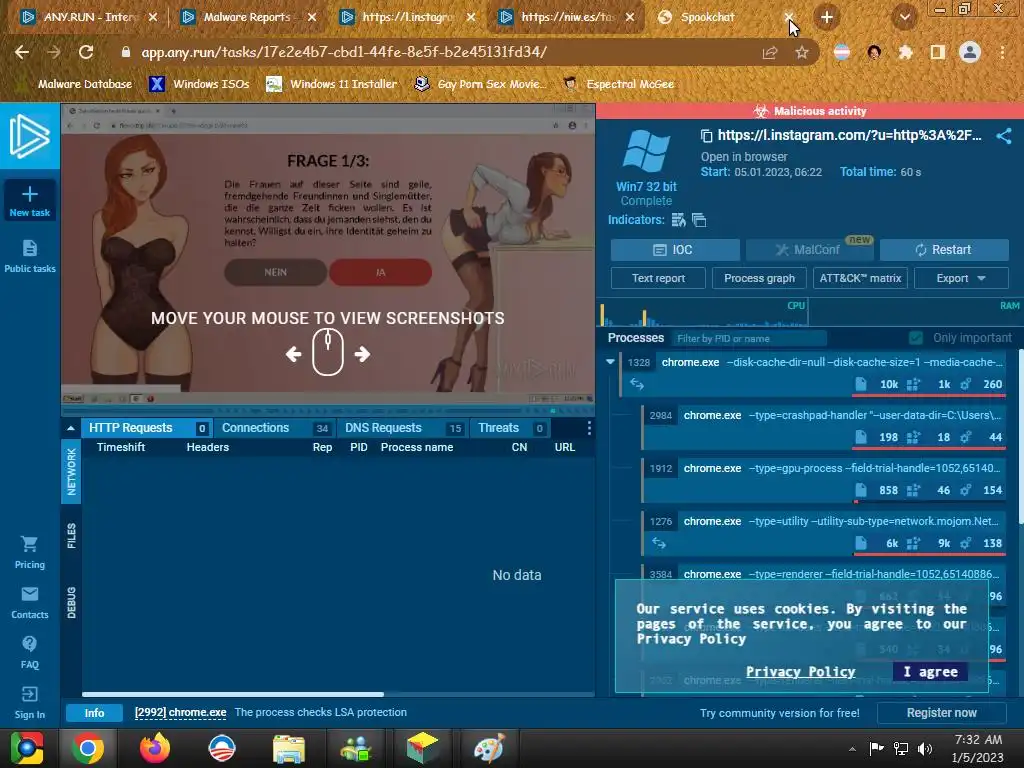Open ATT&CK matrix
Viewport: 1024px width, 768px height.
click(x=860, y=278)
